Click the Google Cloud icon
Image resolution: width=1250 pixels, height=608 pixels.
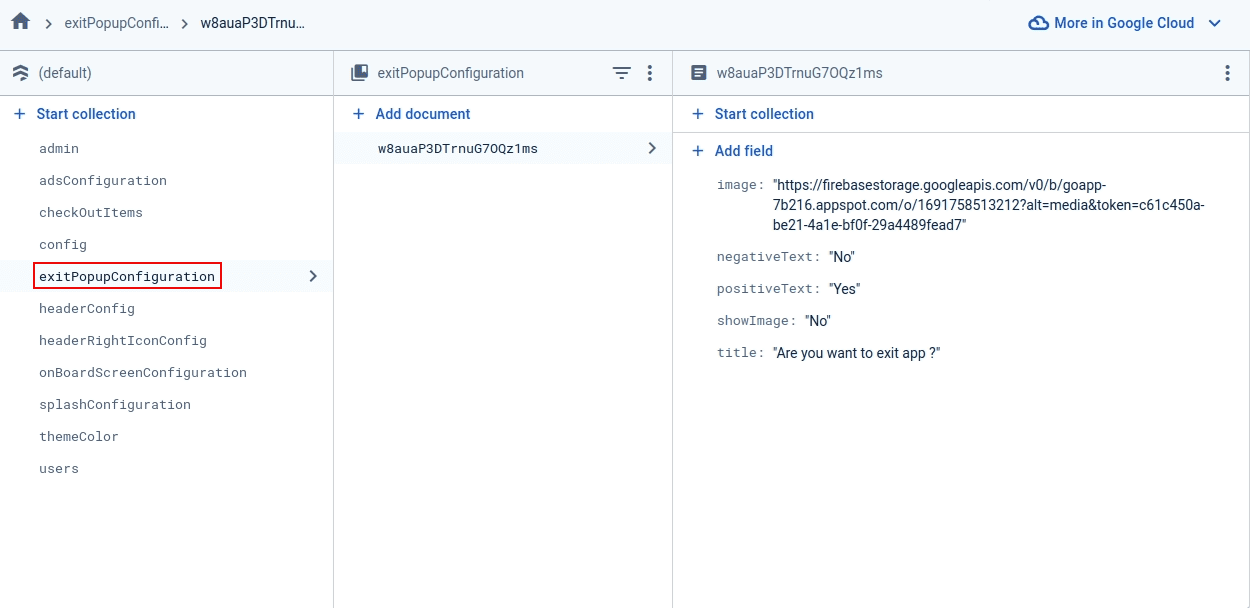coord(1038,23)
